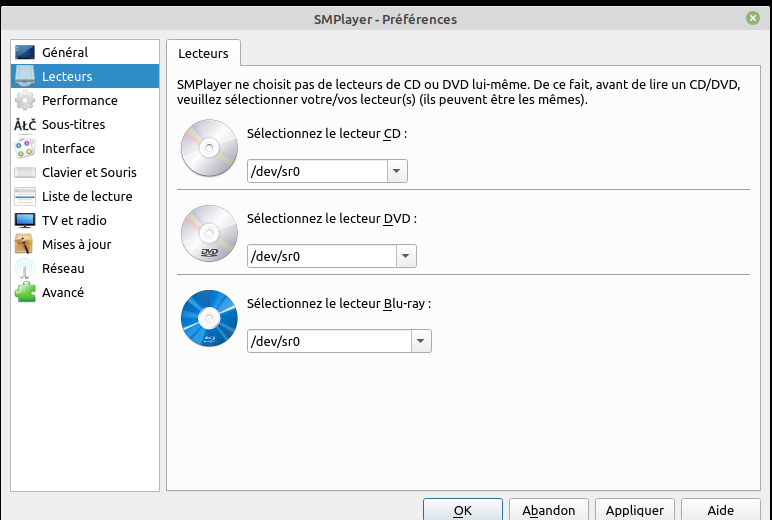Click the 'SMPlayer - Préférences' title bar
772x520 pixels.
tap(385, 19)
